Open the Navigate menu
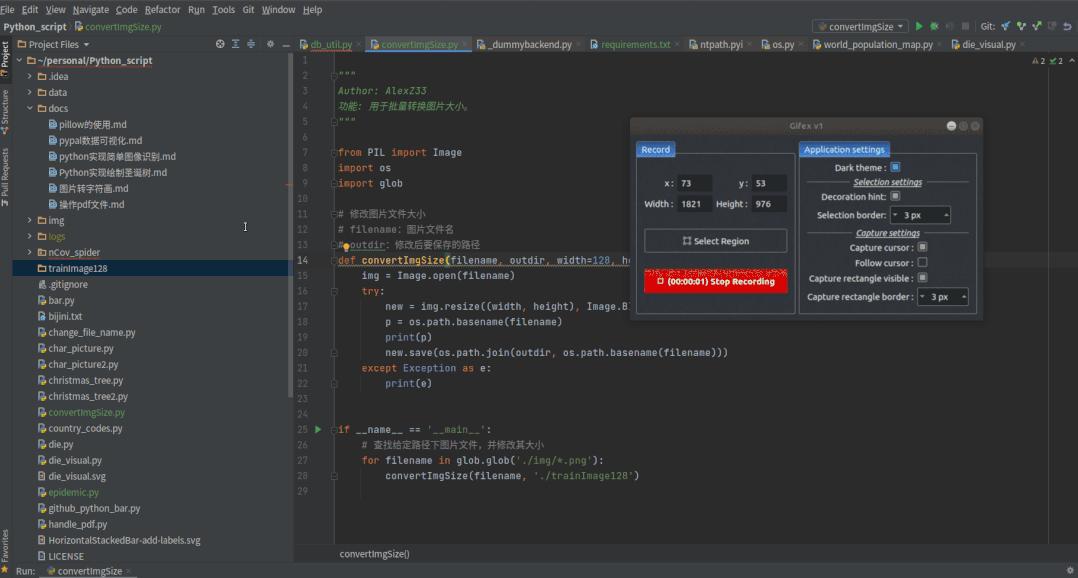The width and height of the screenshot is (1078, 578). (x=91, y=10)
